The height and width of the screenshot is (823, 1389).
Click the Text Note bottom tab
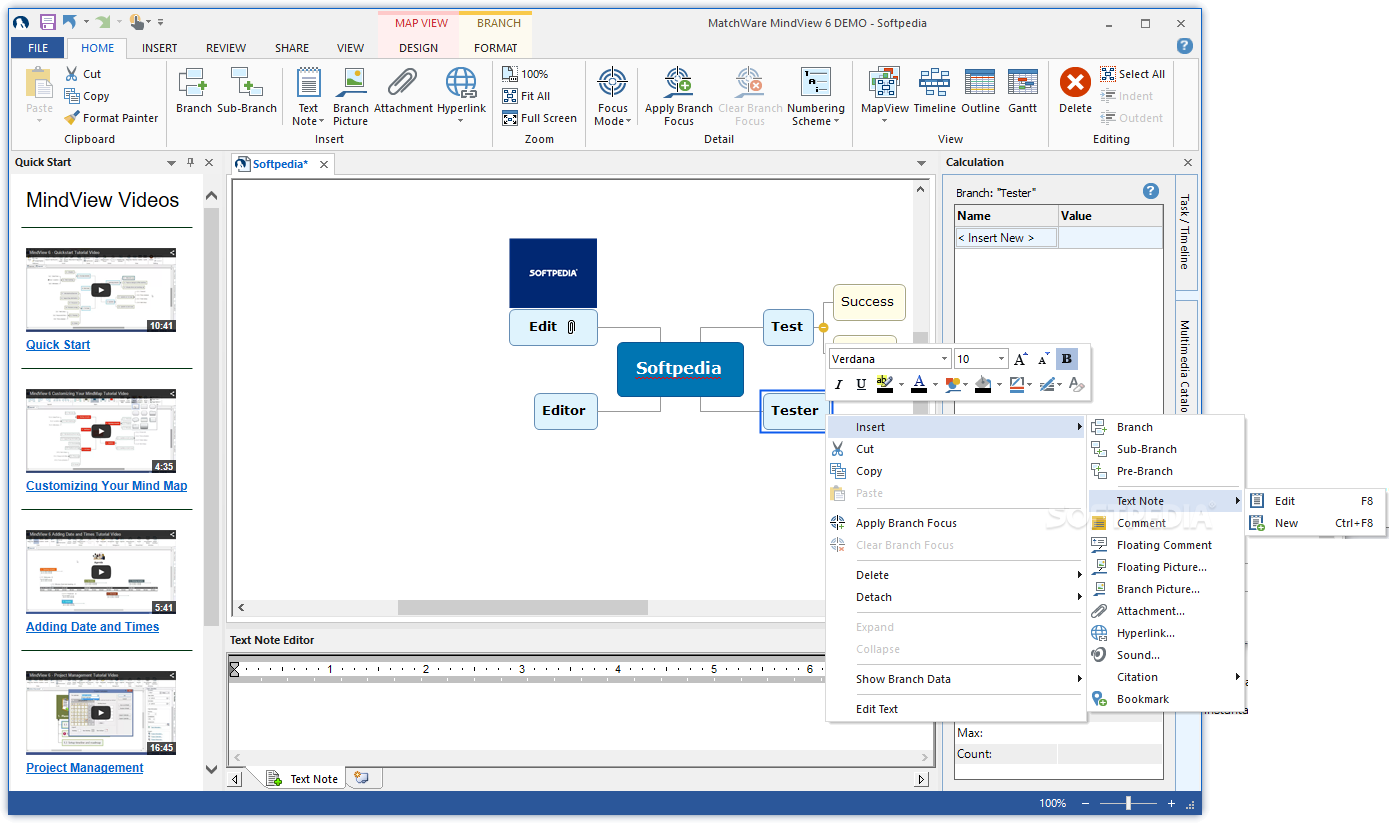point(304,778)
